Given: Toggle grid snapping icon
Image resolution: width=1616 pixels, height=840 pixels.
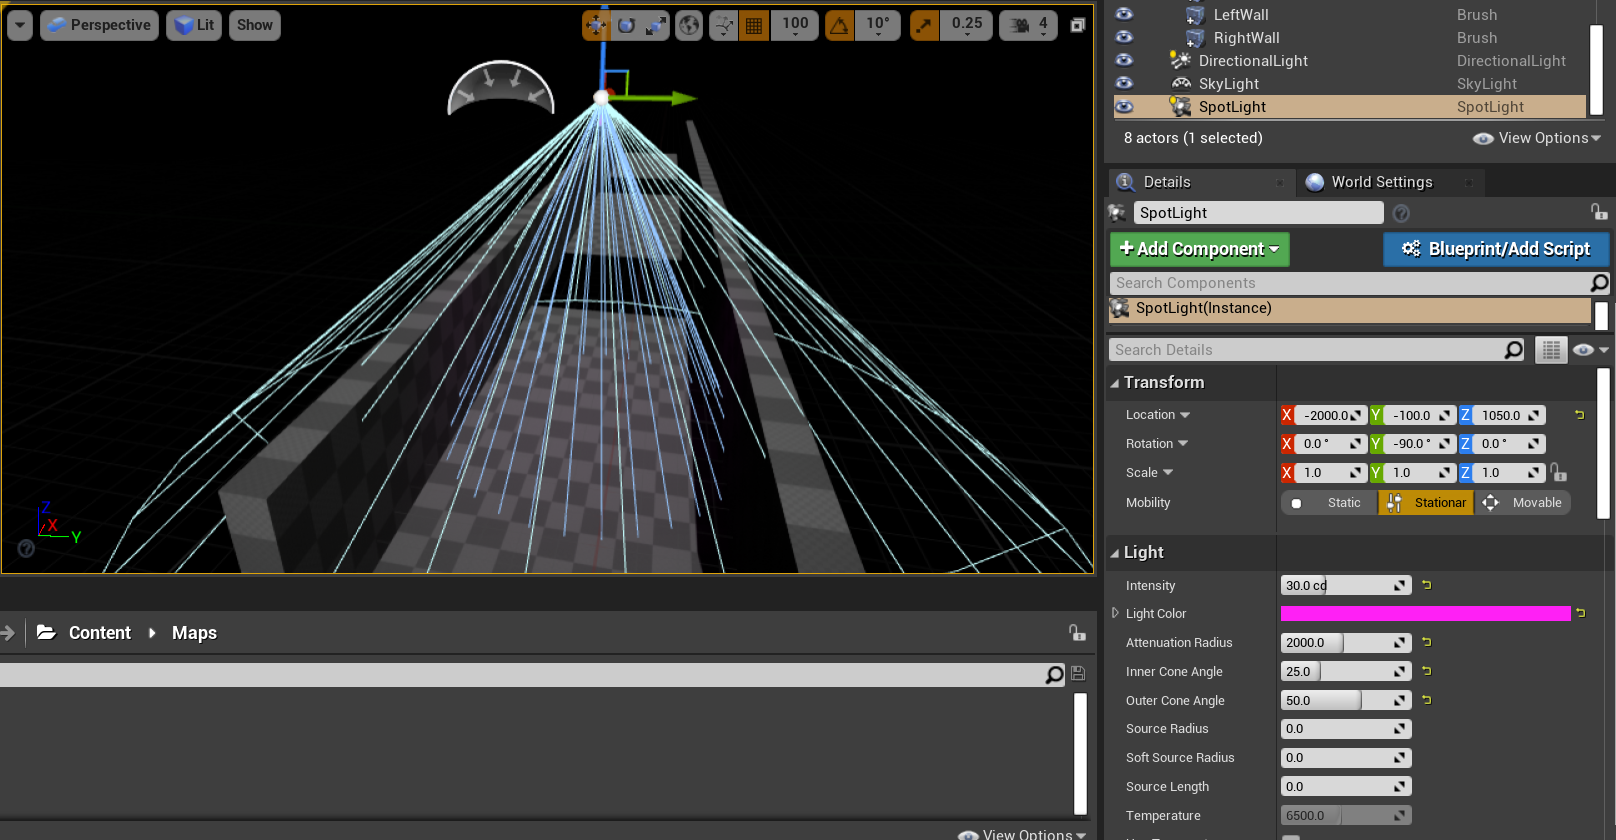Looking at the screenshot, I should point(754,26).
